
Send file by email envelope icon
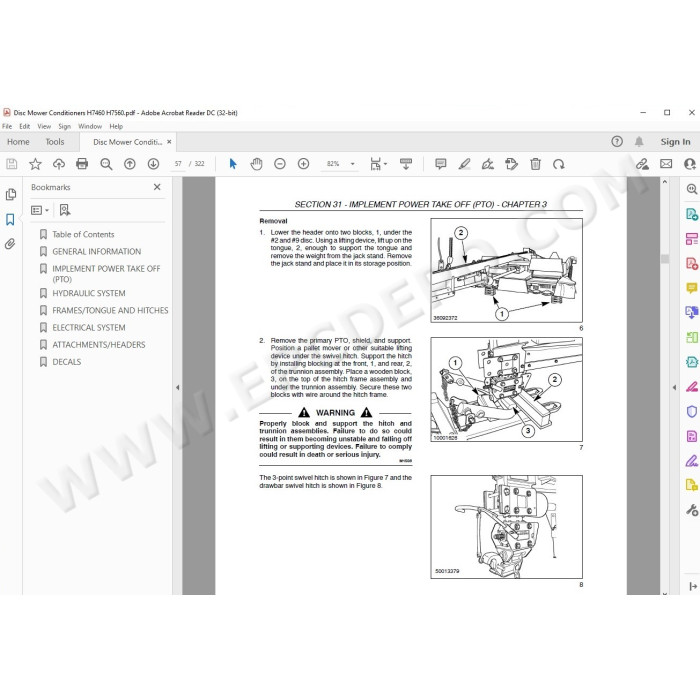tap(666, 164)
